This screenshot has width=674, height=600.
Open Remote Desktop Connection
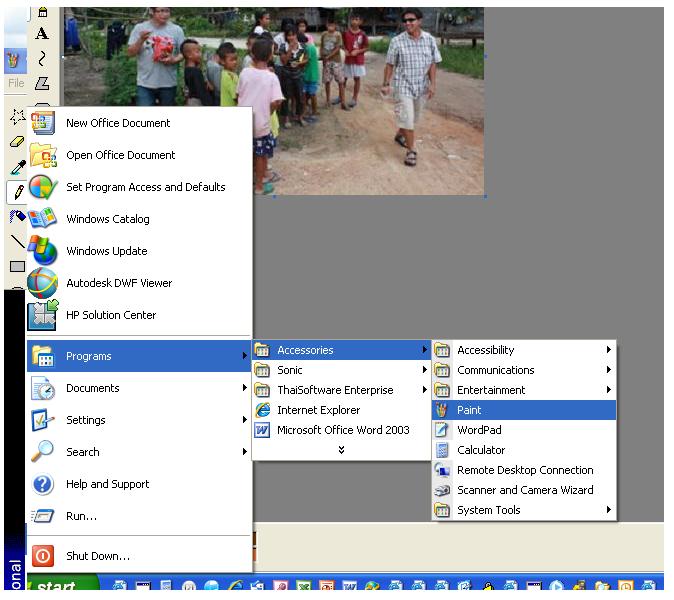tap(524, 470)
